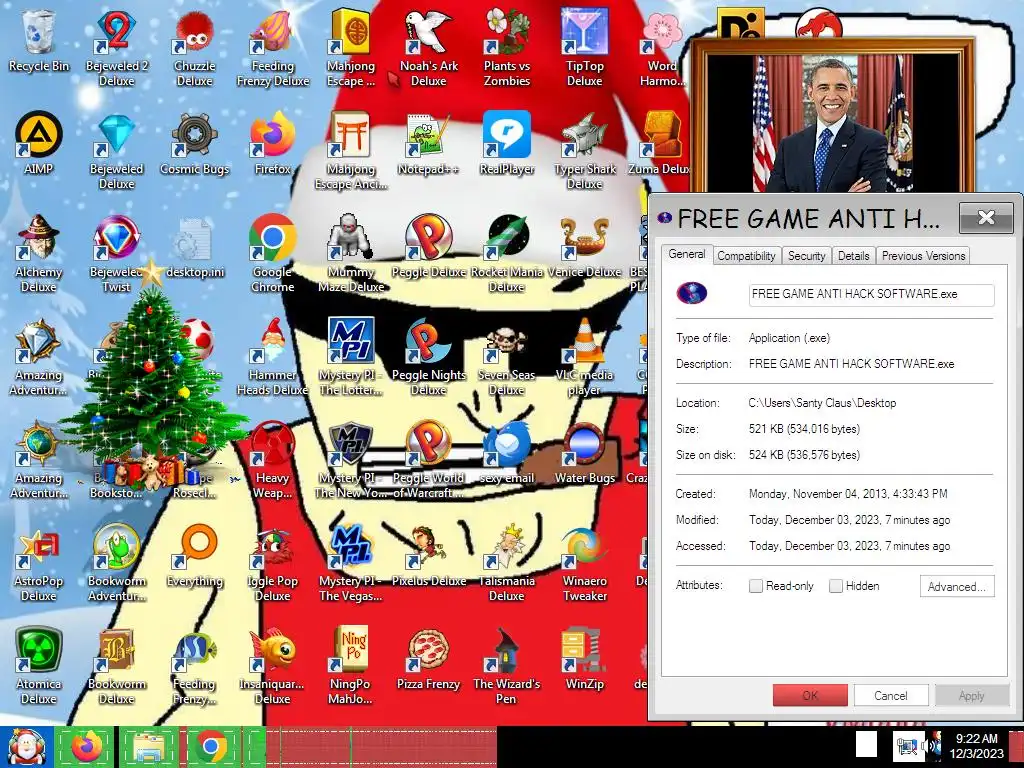Switch to the Compatibility tab
This screenshot has width=1024, height=768.
coord(746,256)
